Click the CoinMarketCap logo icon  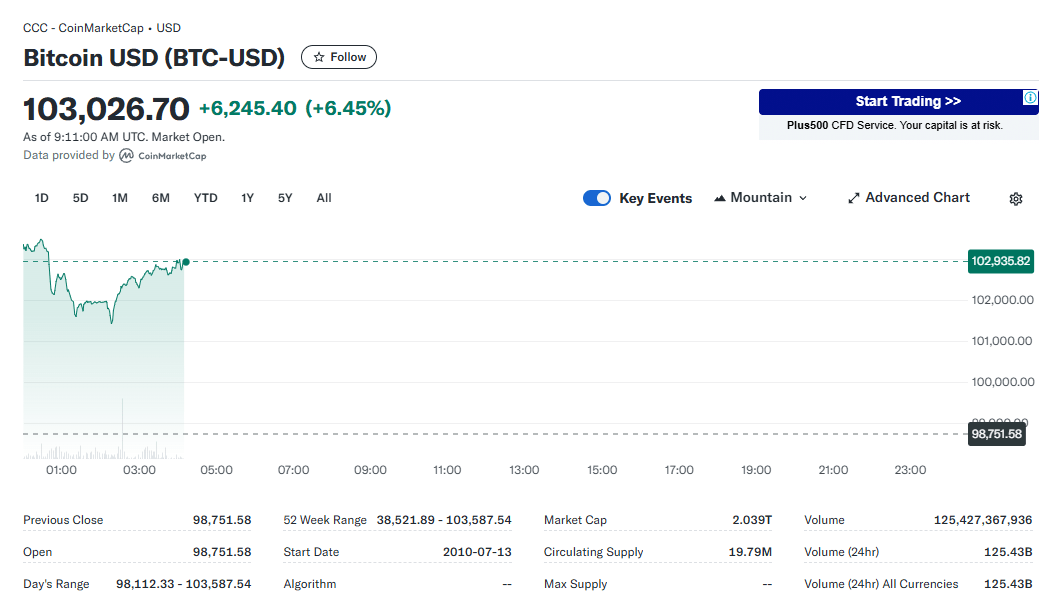coord(126,156)
